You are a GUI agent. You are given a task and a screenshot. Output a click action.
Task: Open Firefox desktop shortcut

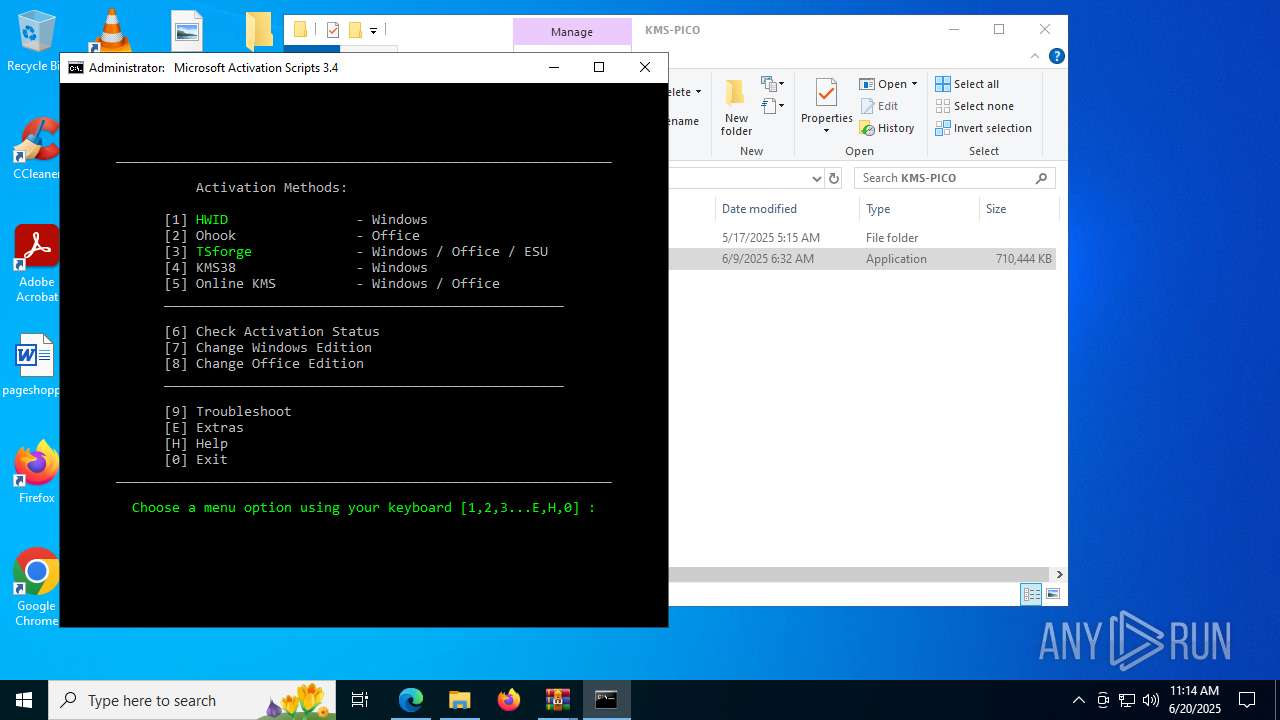(x=37, y=473)
